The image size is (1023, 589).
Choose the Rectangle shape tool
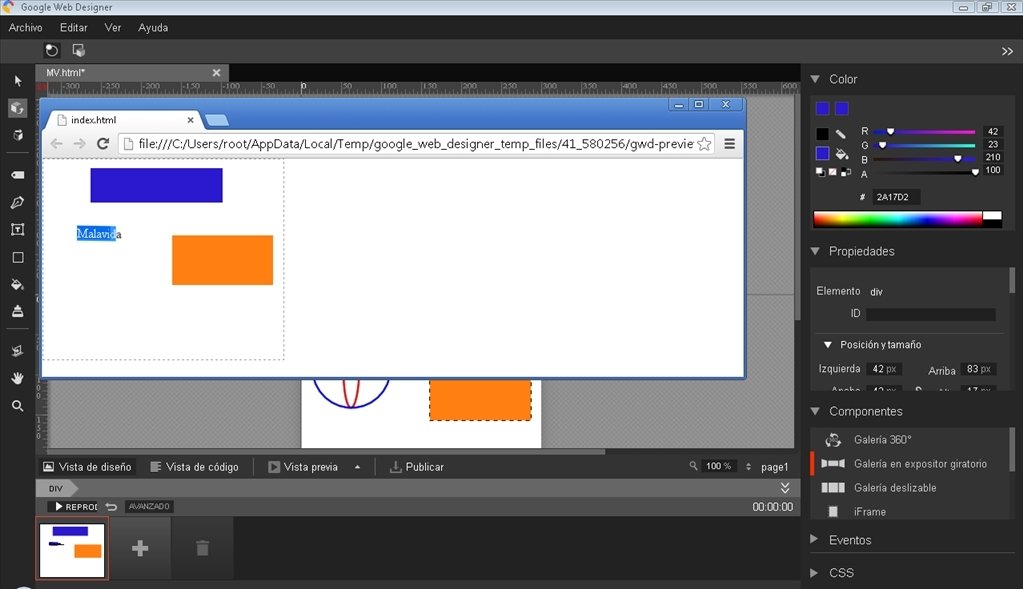(18, 258)
